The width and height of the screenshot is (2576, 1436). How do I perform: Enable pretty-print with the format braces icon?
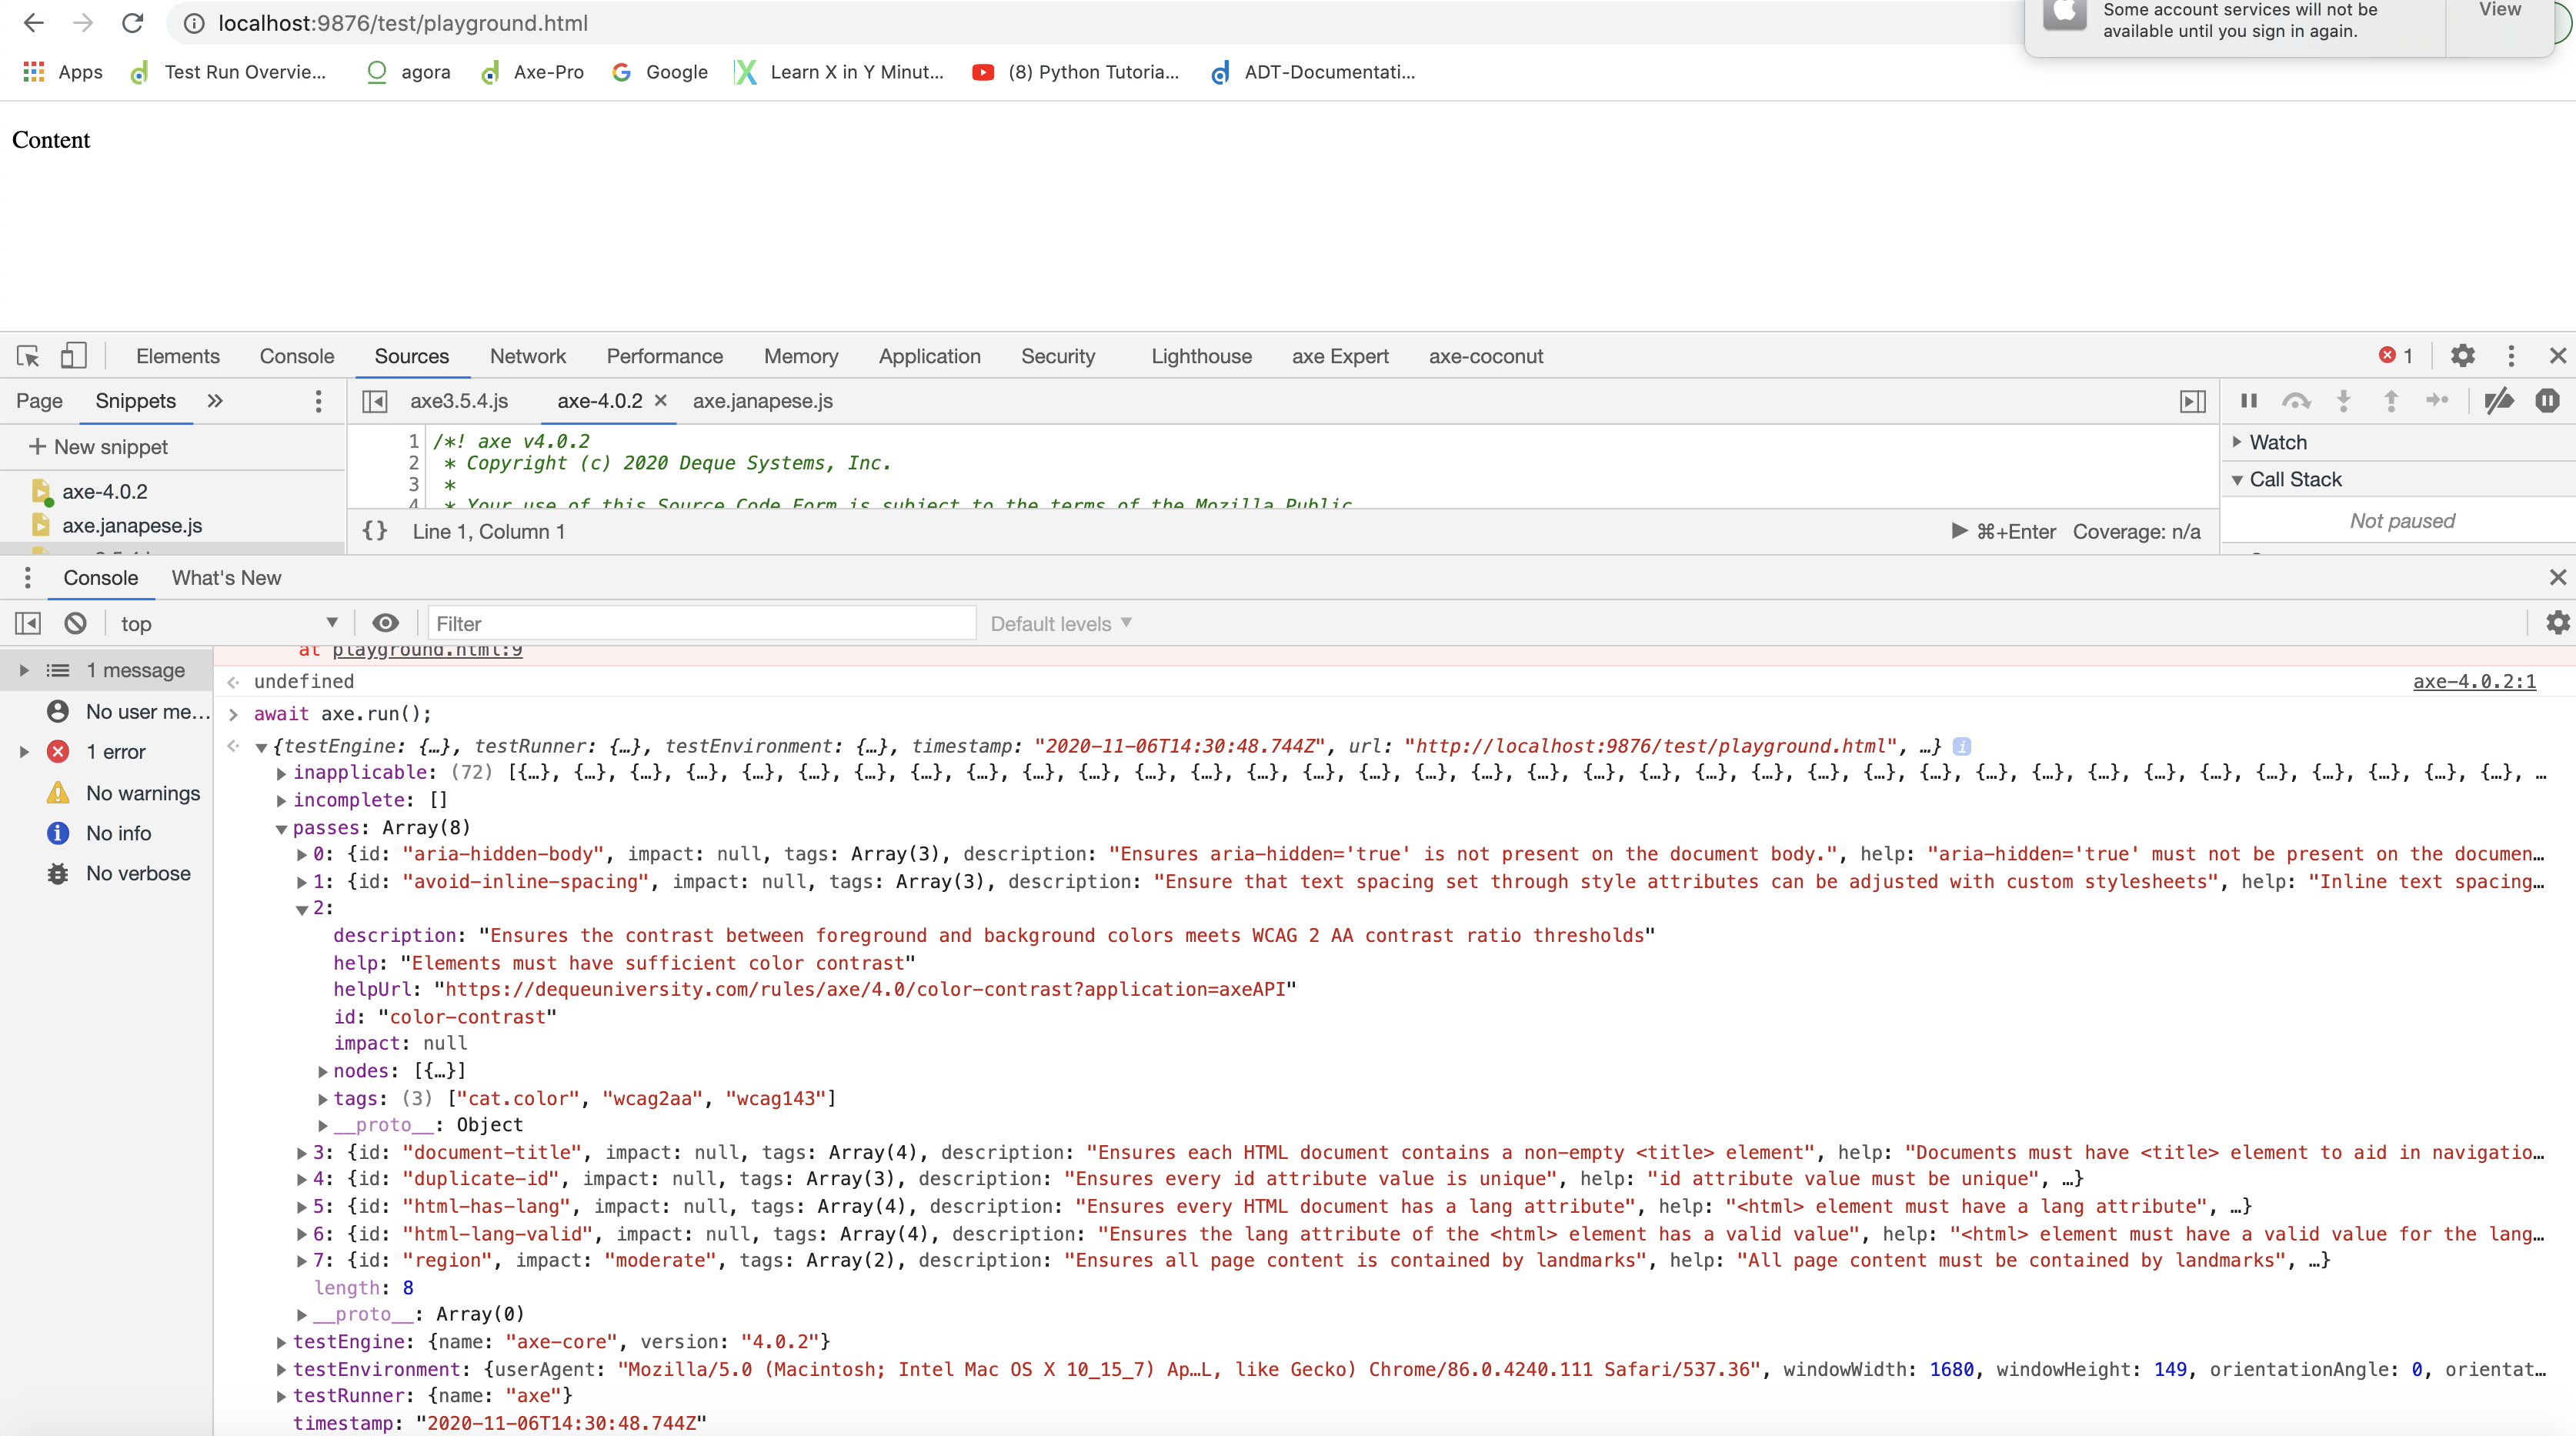(x=375, y=531)
